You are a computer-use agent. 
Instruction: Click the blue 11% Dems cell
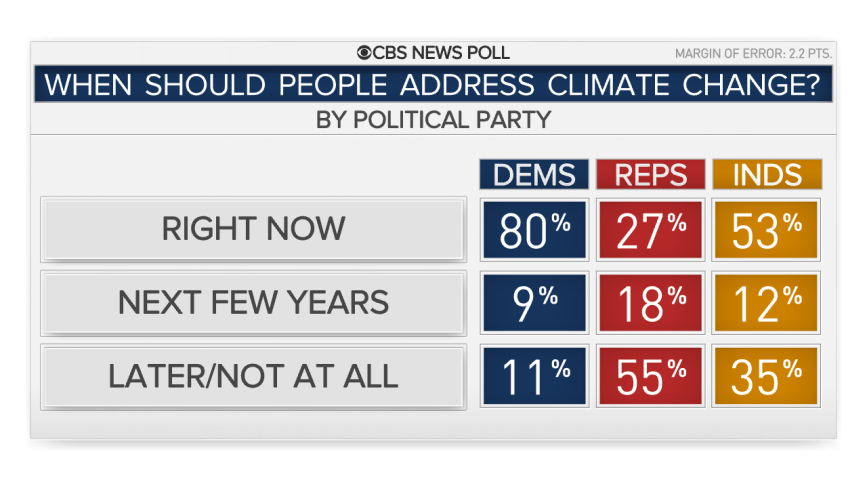(534, 376)
